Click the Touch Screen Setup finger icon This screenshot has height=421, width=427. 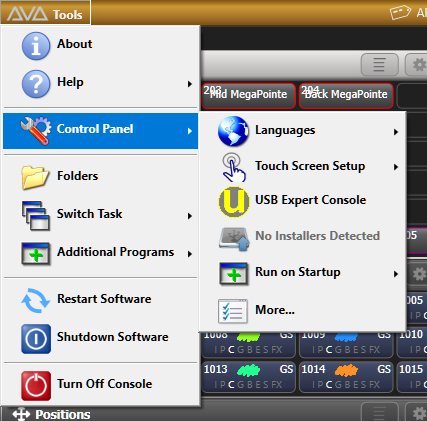[x=234, y=167]
